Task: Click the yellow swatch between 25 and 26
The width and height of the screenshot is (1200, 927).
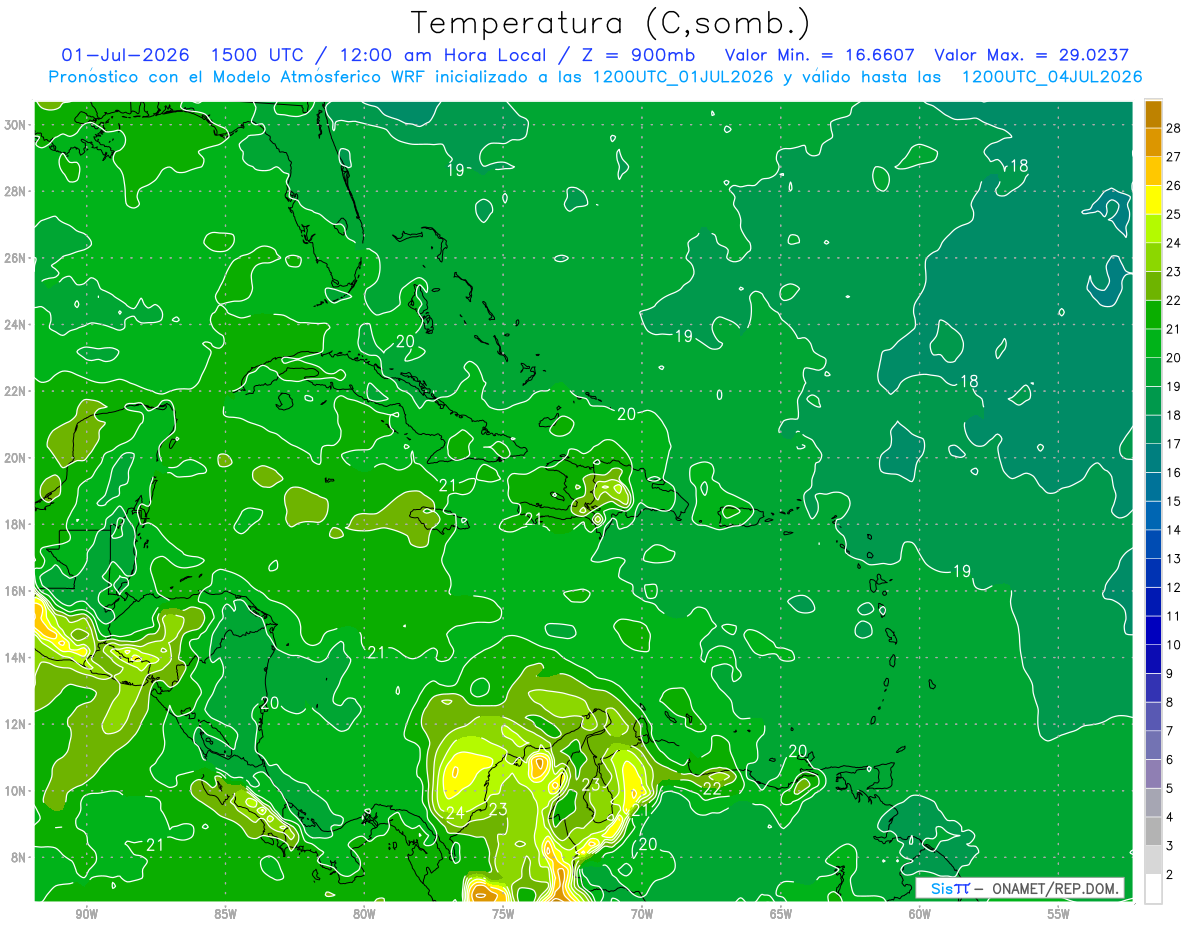Action: pyautogui.click(x=1153, y=200)
